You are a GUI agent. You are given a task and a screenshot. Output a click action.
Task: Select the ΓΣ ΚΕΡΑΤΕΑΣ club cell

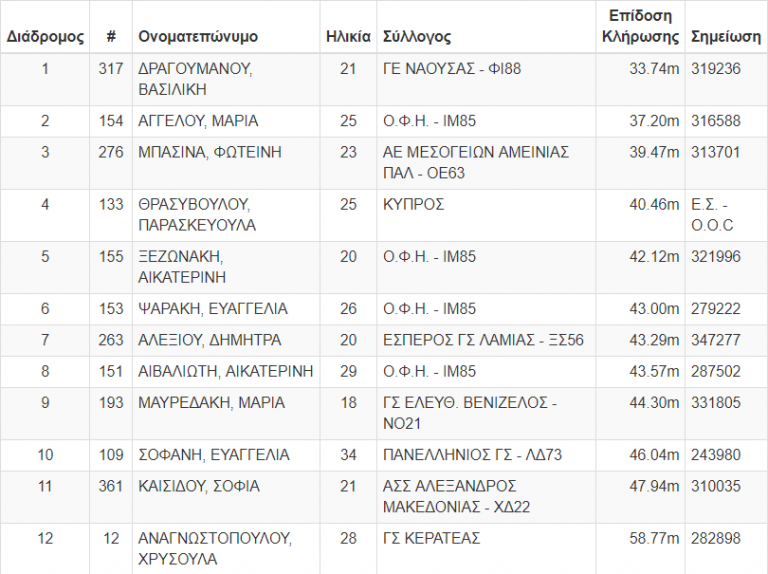point(432,539)
